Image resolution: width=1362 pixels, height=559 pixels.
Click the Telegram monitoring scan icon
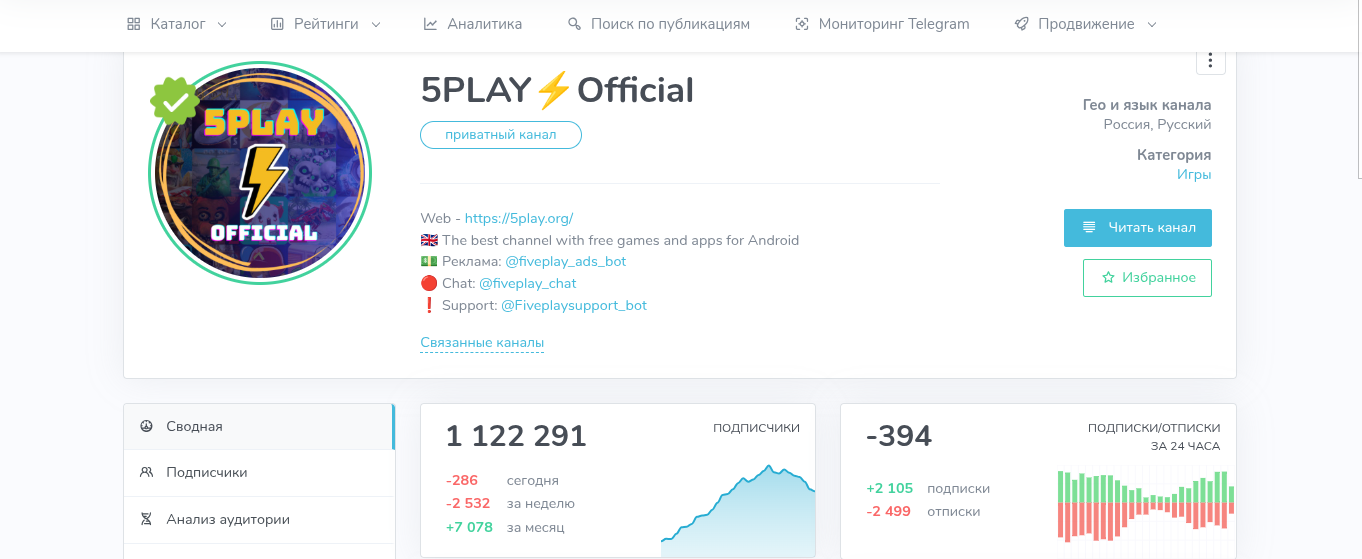coord(801,24)
